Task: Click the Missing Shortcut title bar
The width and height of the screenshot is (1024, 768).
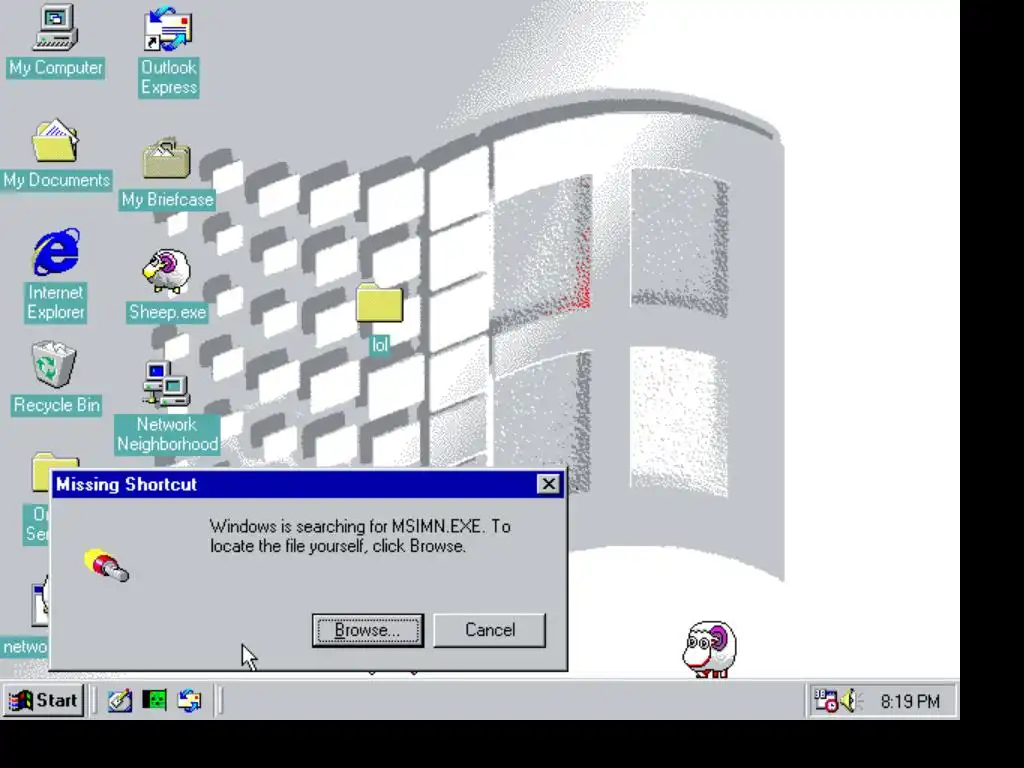Action: [x=308, y=484]
